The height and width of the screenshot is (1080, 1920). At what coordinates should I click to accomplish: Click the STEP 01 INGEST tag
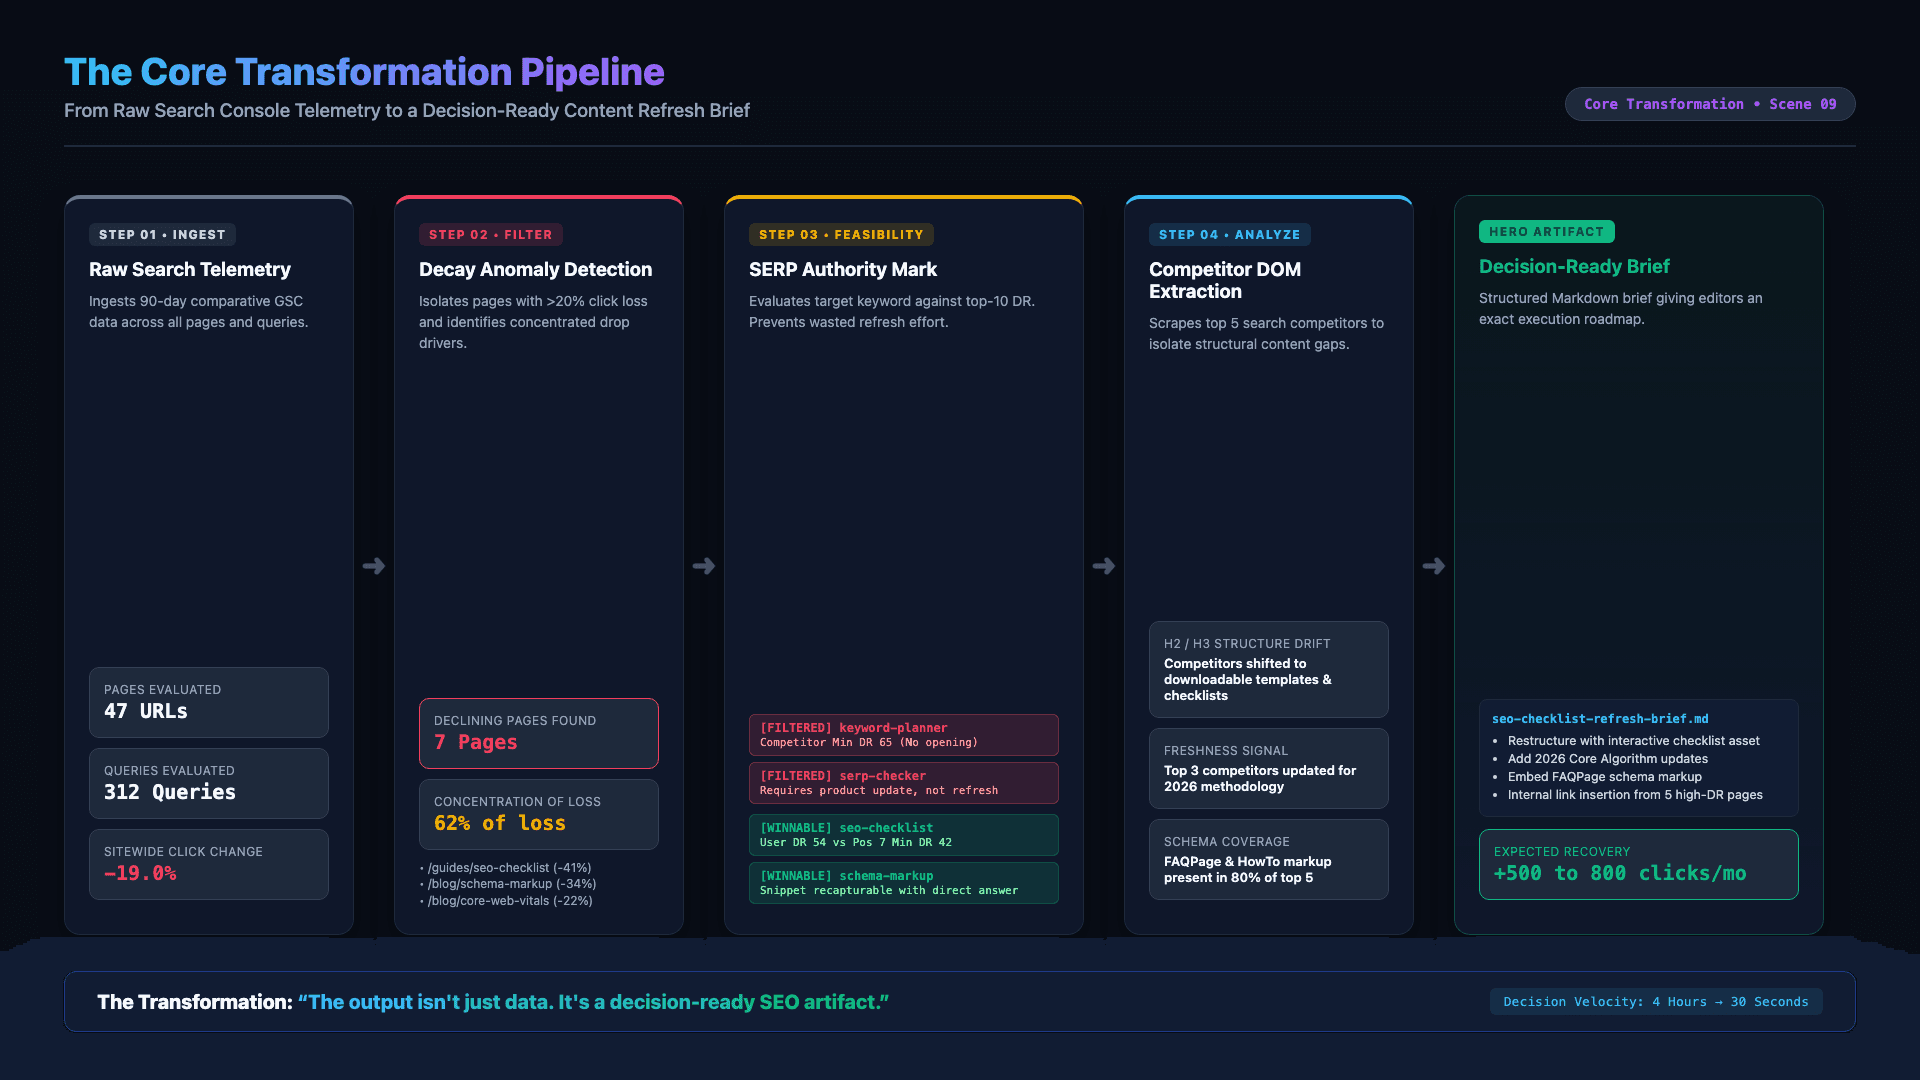pos(162,235)
